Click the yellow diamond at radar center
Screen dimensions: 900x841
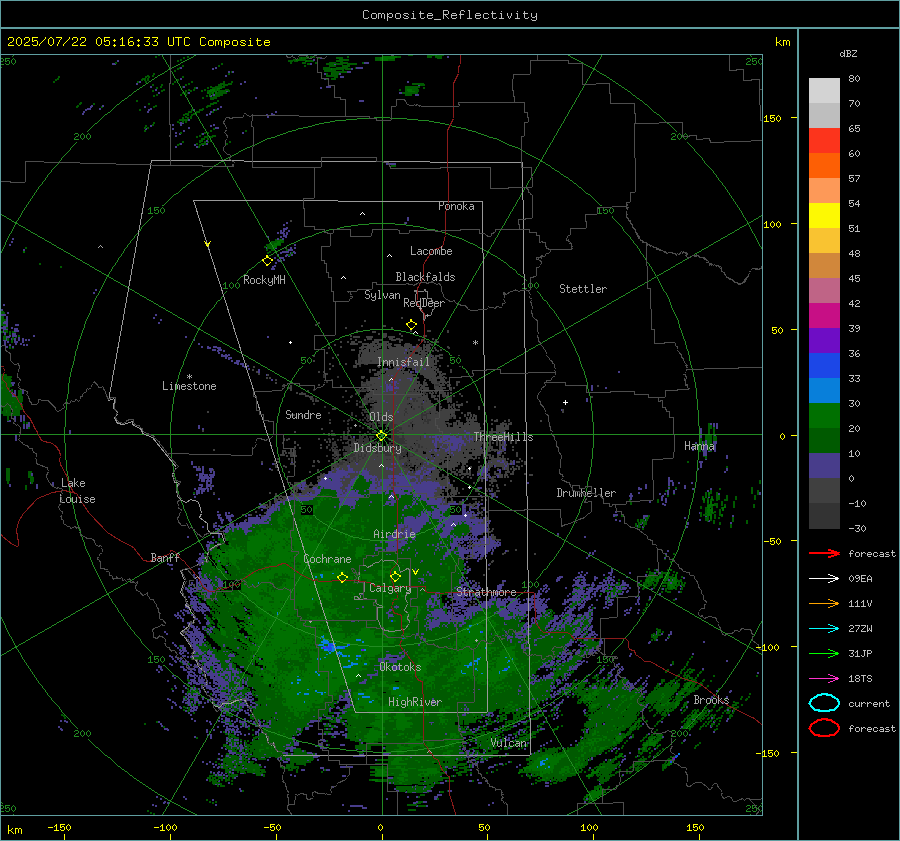381,436
